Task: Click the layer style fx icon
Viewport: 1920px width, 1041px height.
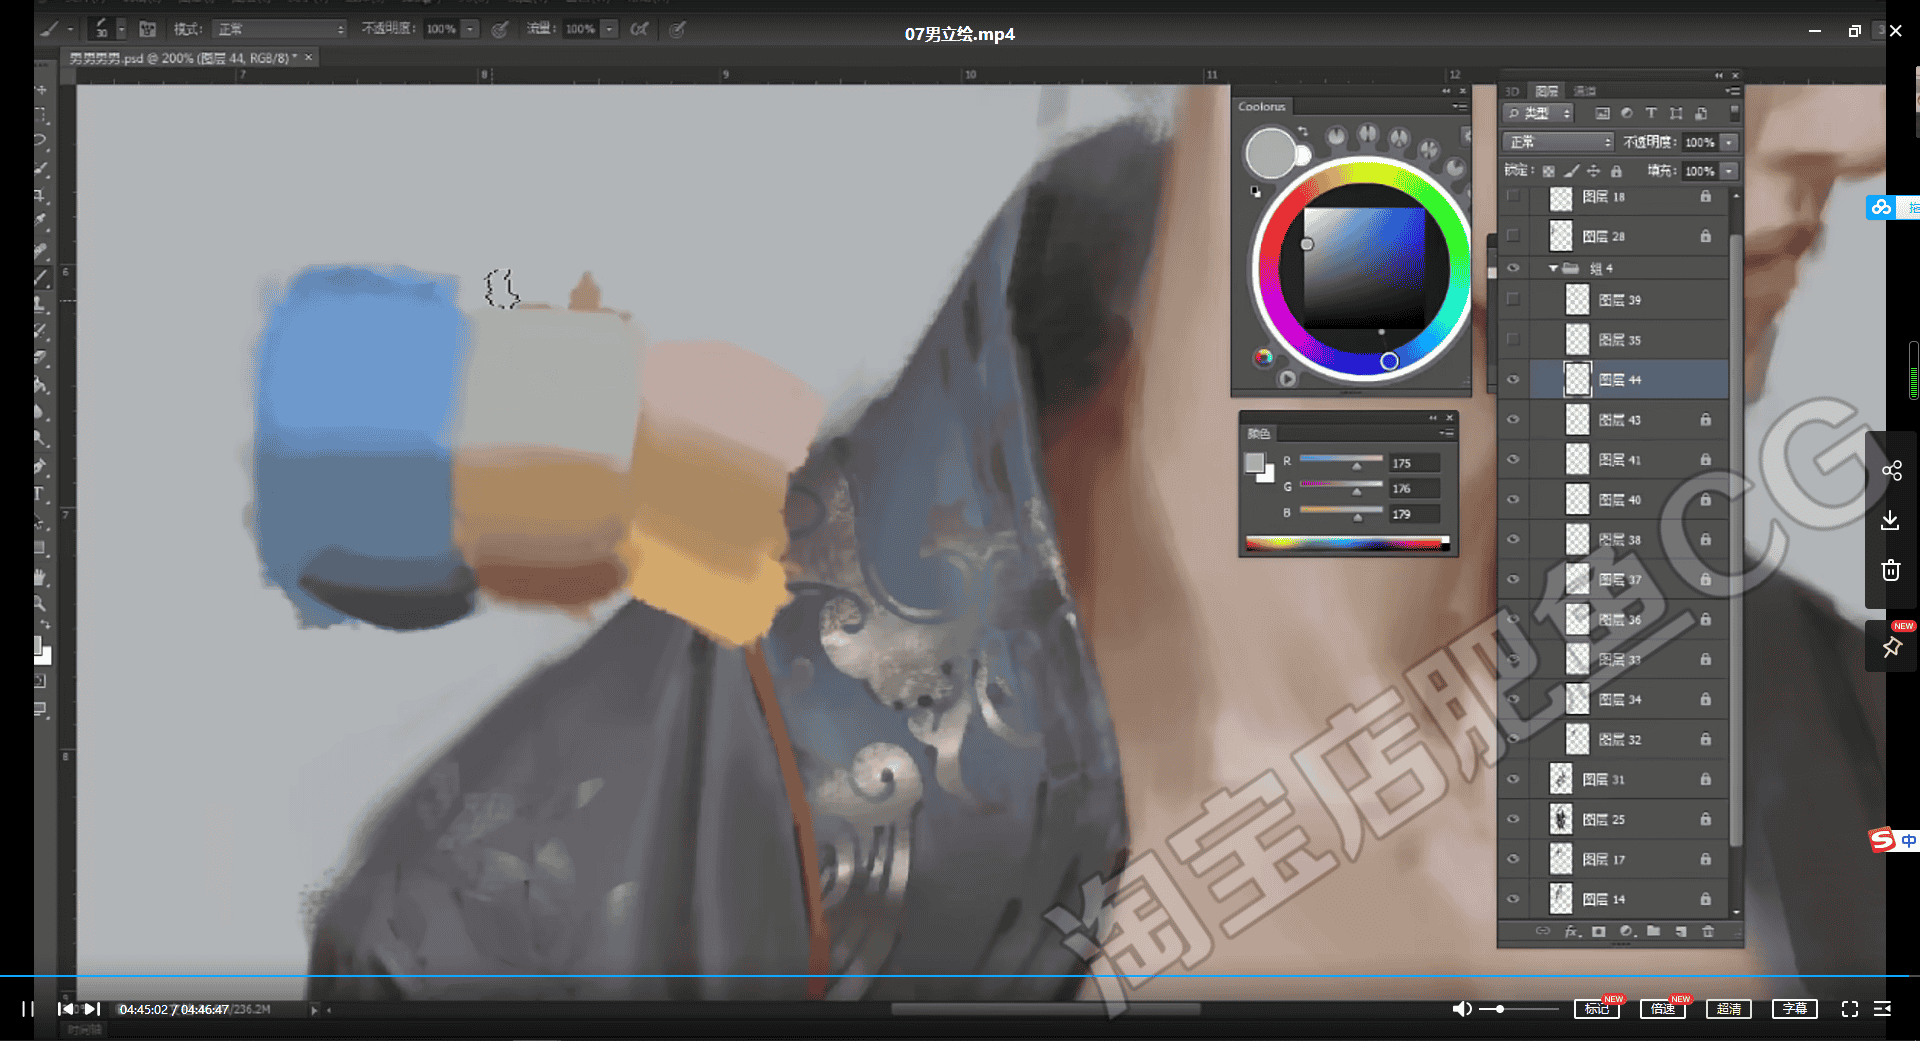Action: [1571, 931]
